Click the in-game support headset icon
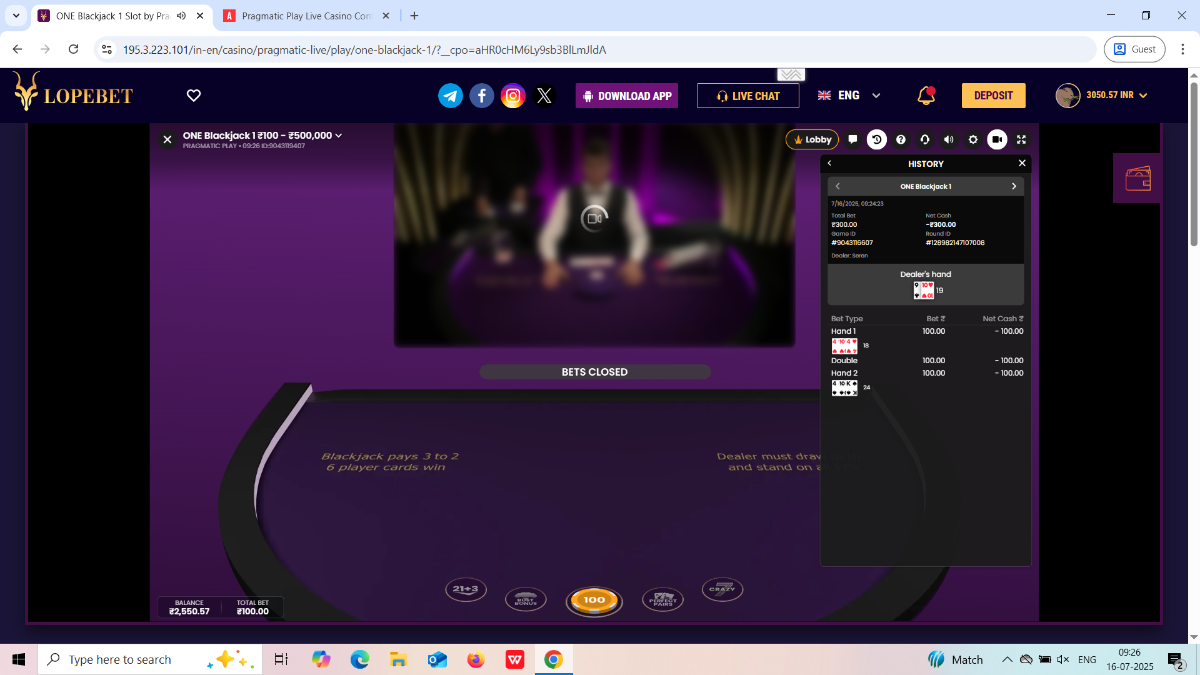Viewport: 1200px width, 675px height. click(925, 140)
